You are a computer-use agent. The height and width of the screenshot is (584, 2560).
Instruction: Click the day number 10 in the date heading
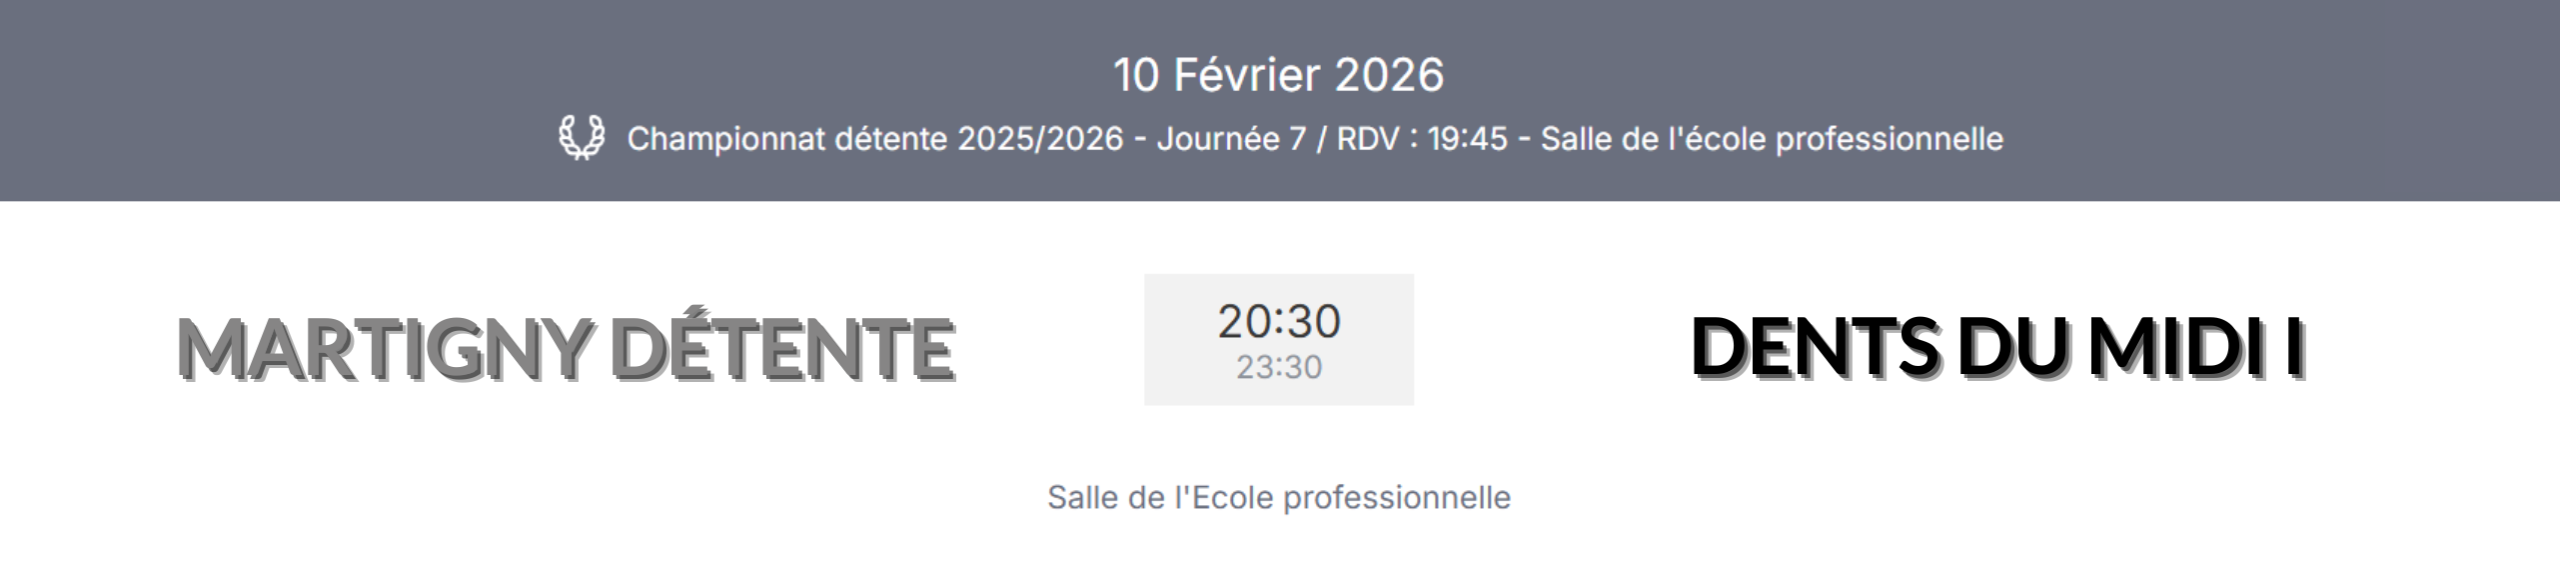pyautogui.click(x=1136, y=75)
